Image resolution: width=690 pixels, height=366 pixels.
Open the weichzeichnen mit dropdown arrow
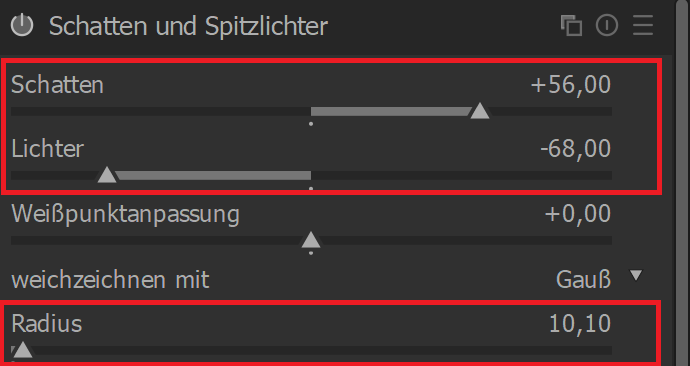636,275
